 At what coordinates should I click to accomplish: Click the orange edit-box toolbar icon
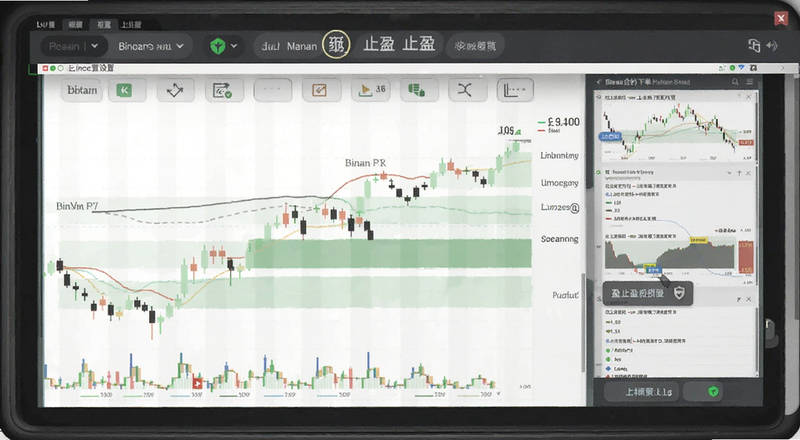point(321,90)
